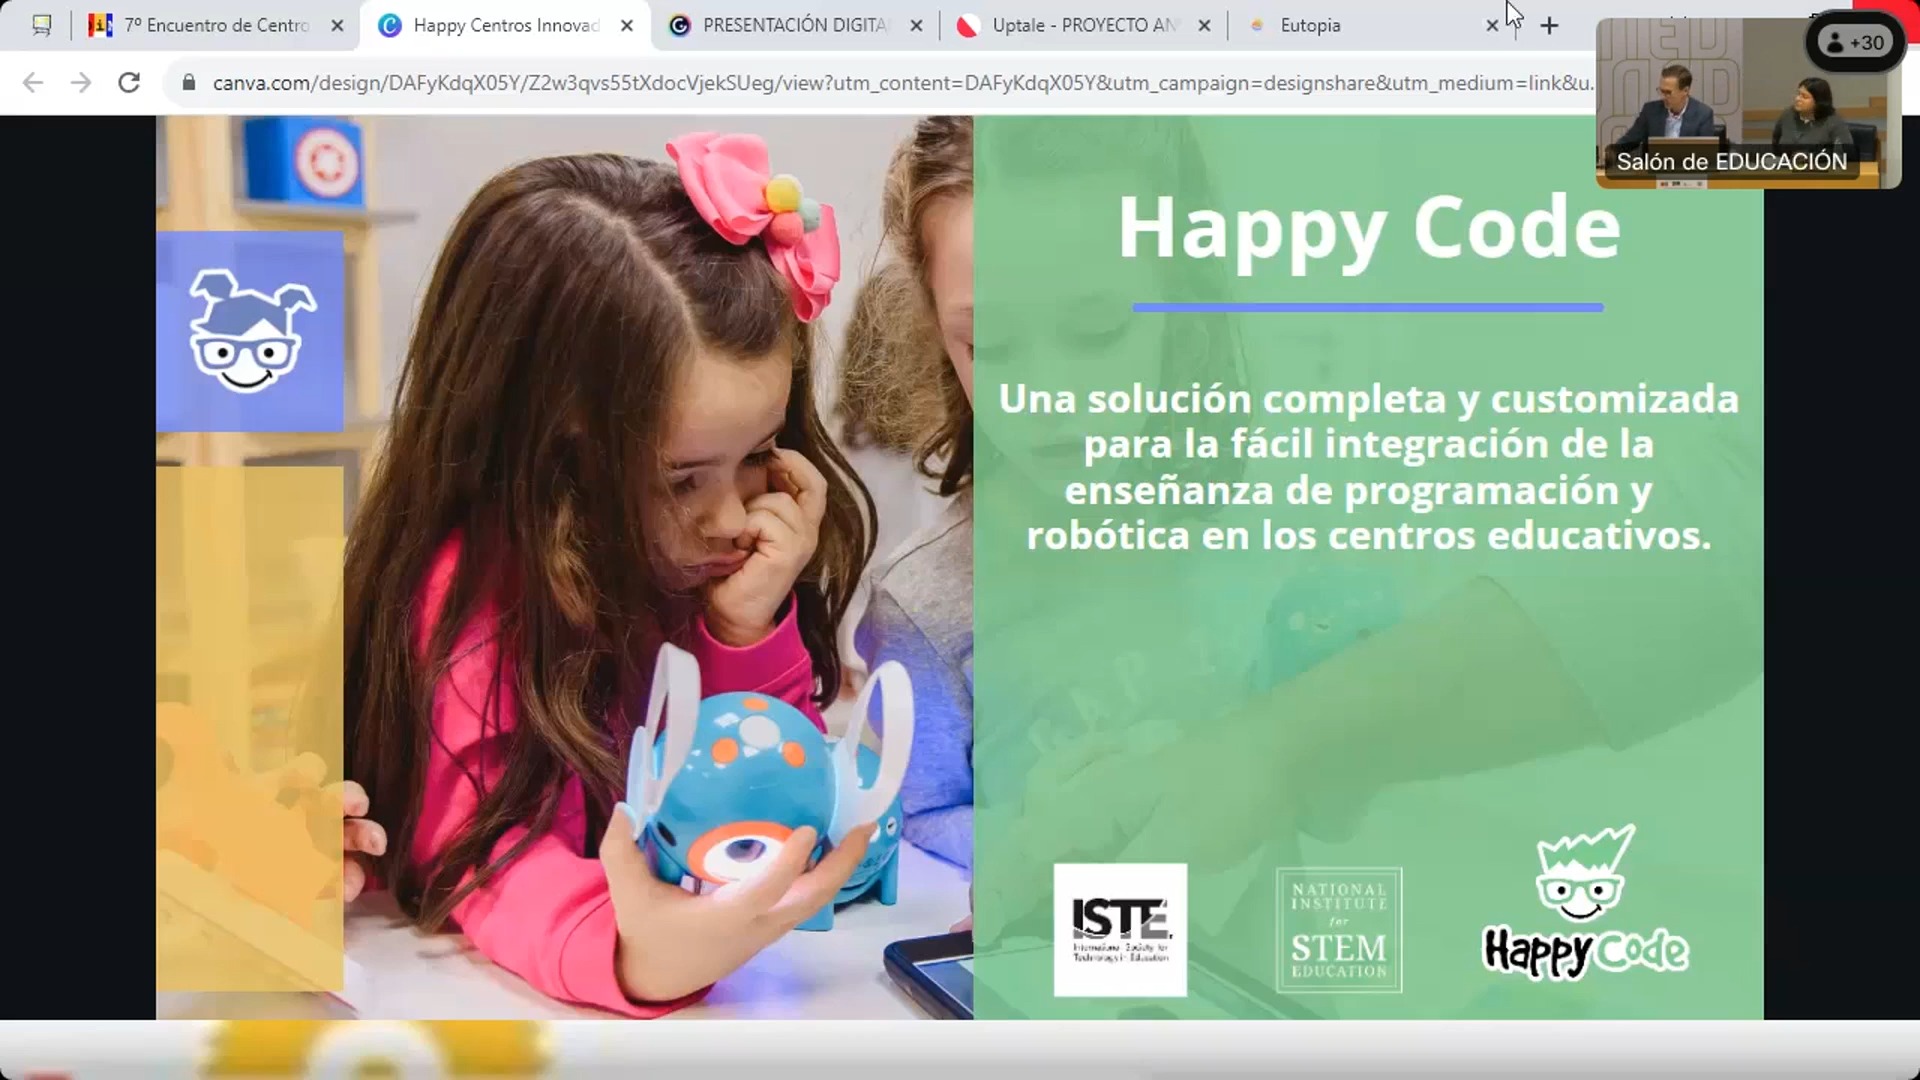Click the Happy Code slide title
Screen dimensions: 1920x1080
1368,229
